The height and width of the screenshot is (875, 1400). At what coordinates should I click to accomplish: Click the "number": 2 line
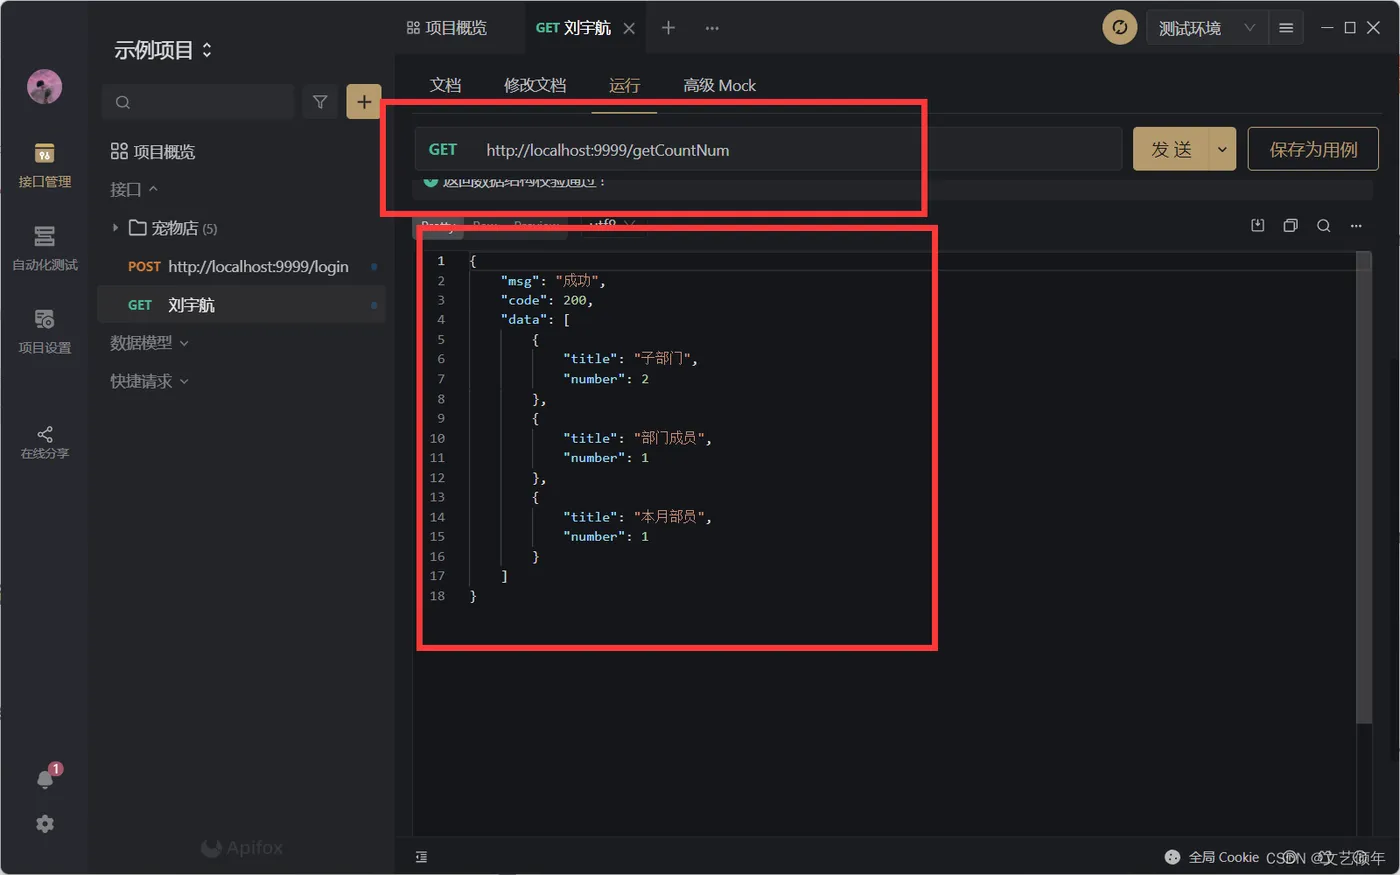pyautogui.click(x=606, y=379)
